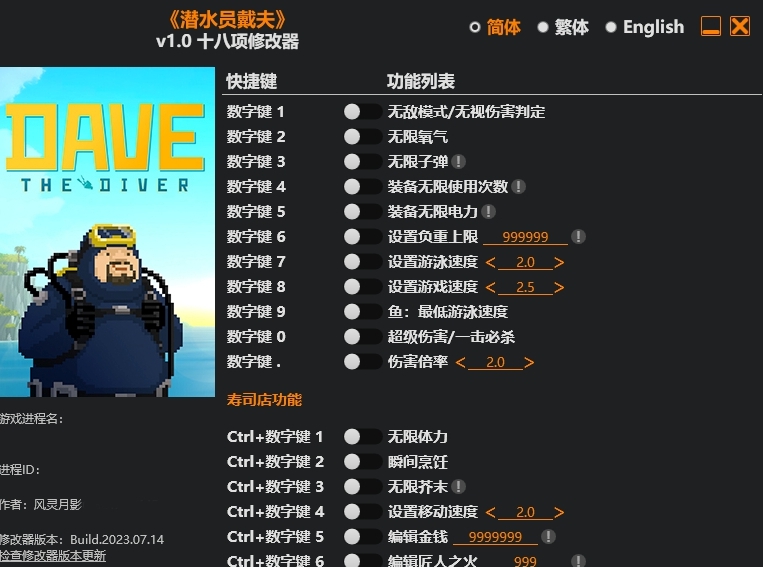Click the 数字键 0 hotkey label
This screenshot has width=763, height=567.
(256, 337)
